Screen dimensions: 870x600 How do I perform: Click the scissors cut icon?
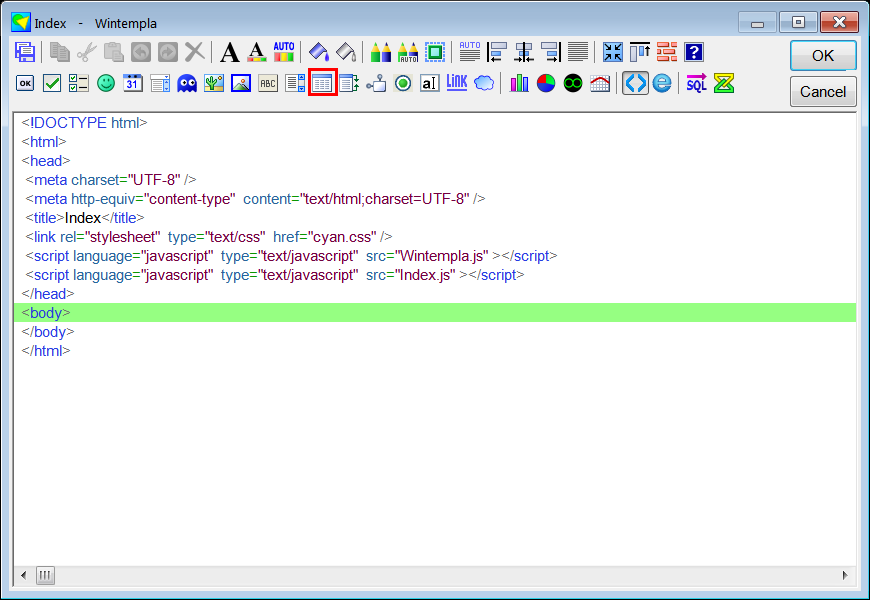point(87,52)
